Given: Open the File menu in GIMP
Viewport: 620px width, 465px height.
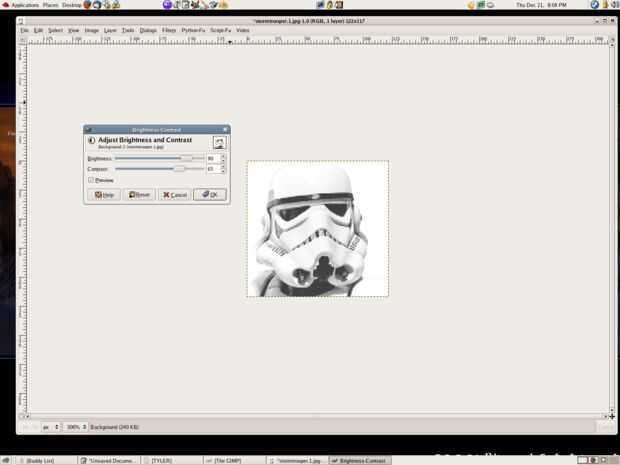Looking at the screenshot, I should click(x=24, y=30).
